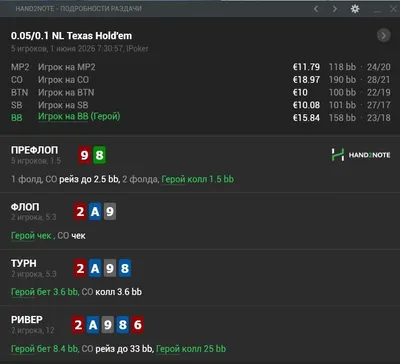Screen dimensions: 400x364
Task: Click the '0.05/0.1 NL Texas Hold'em' title
Action: (x=71, y=36)
